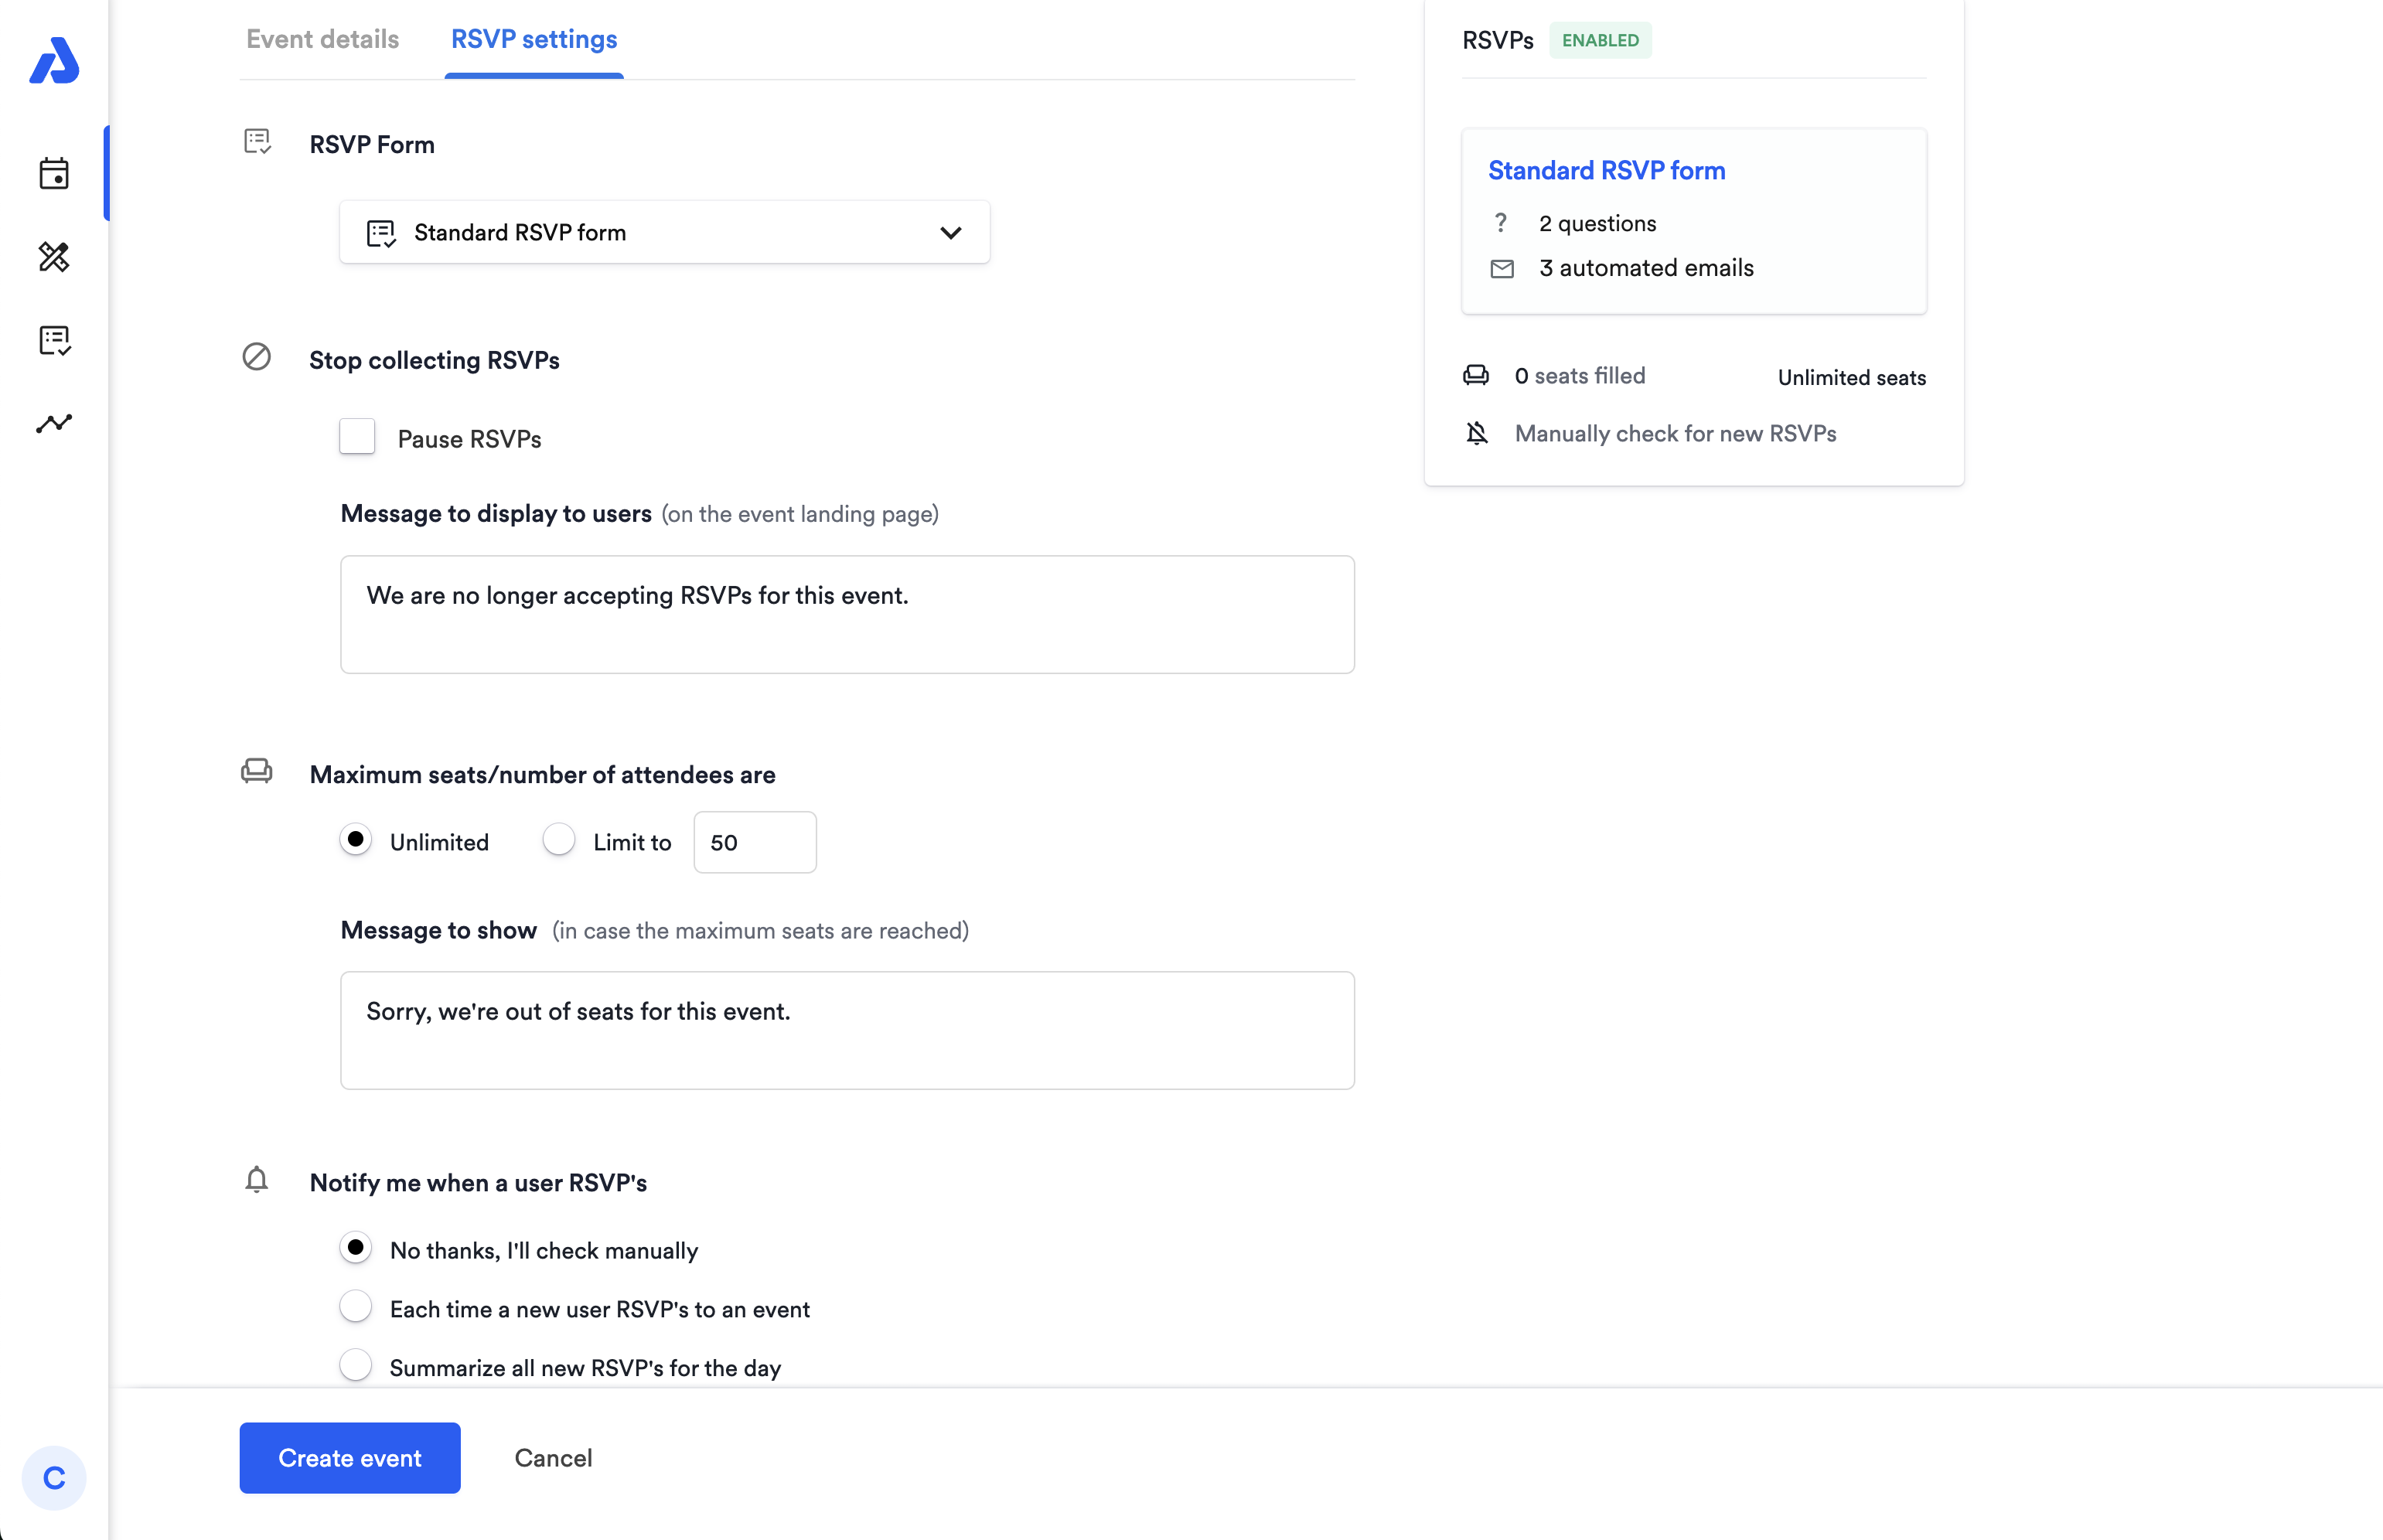
Task: Click the Cancel link
Action: pos(553,1457)
